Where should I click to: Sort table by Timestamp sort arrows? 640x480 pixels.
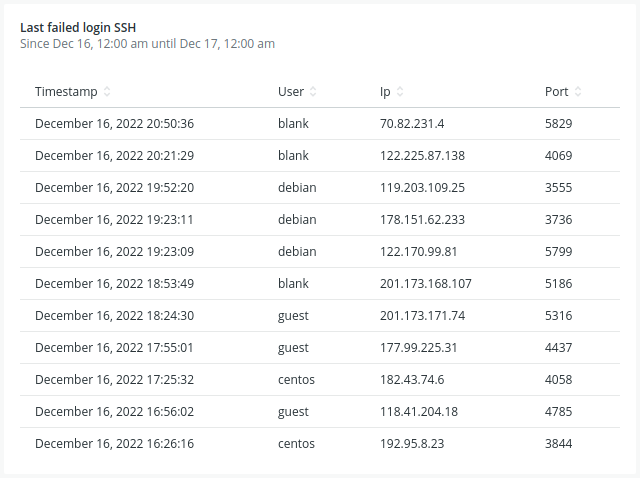107,91
